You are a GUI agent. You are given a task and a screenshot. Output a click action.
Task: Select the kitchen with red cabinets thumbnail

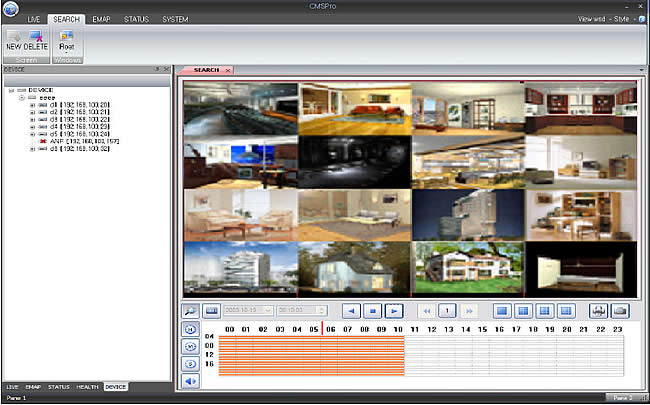click(580, 109)
